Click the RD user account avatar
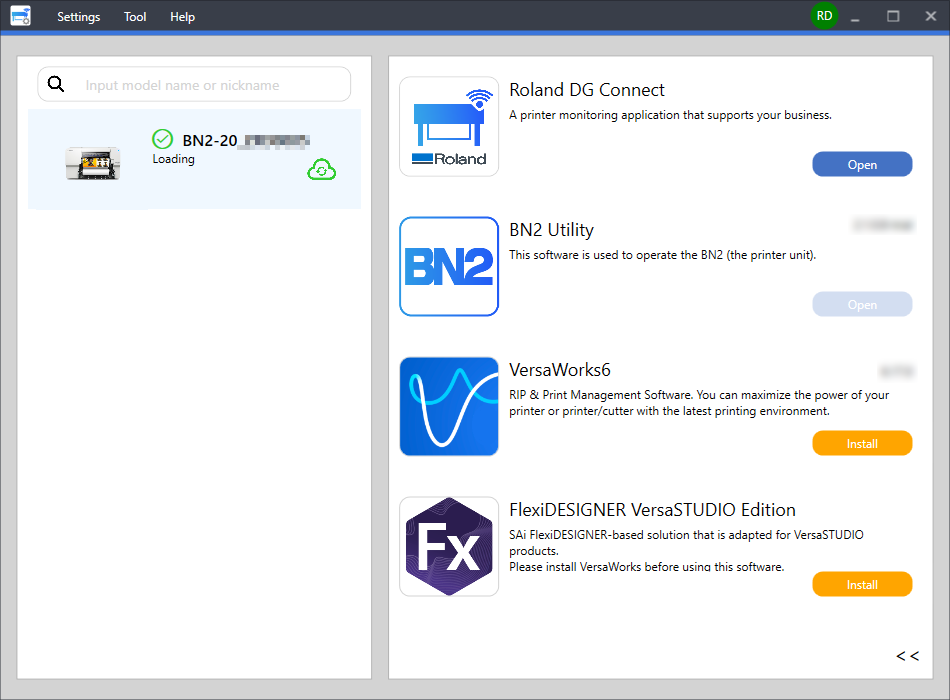 click(x=824, y=16)
